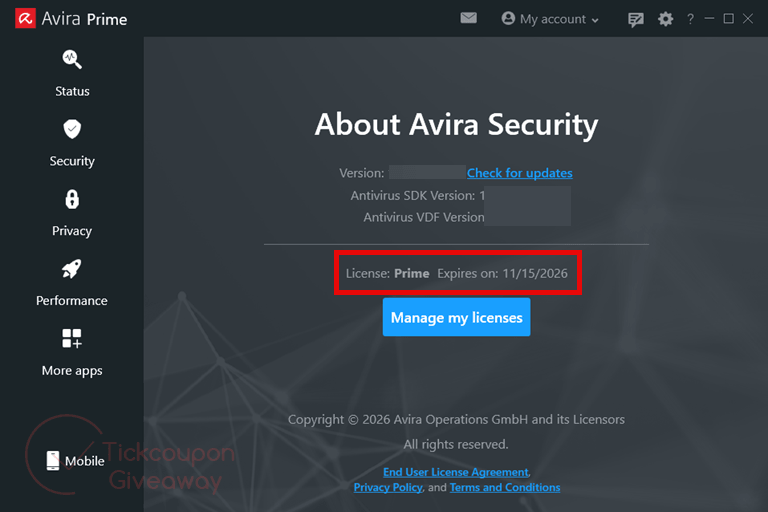Open the Status magnifier icon

click(72, 59)
